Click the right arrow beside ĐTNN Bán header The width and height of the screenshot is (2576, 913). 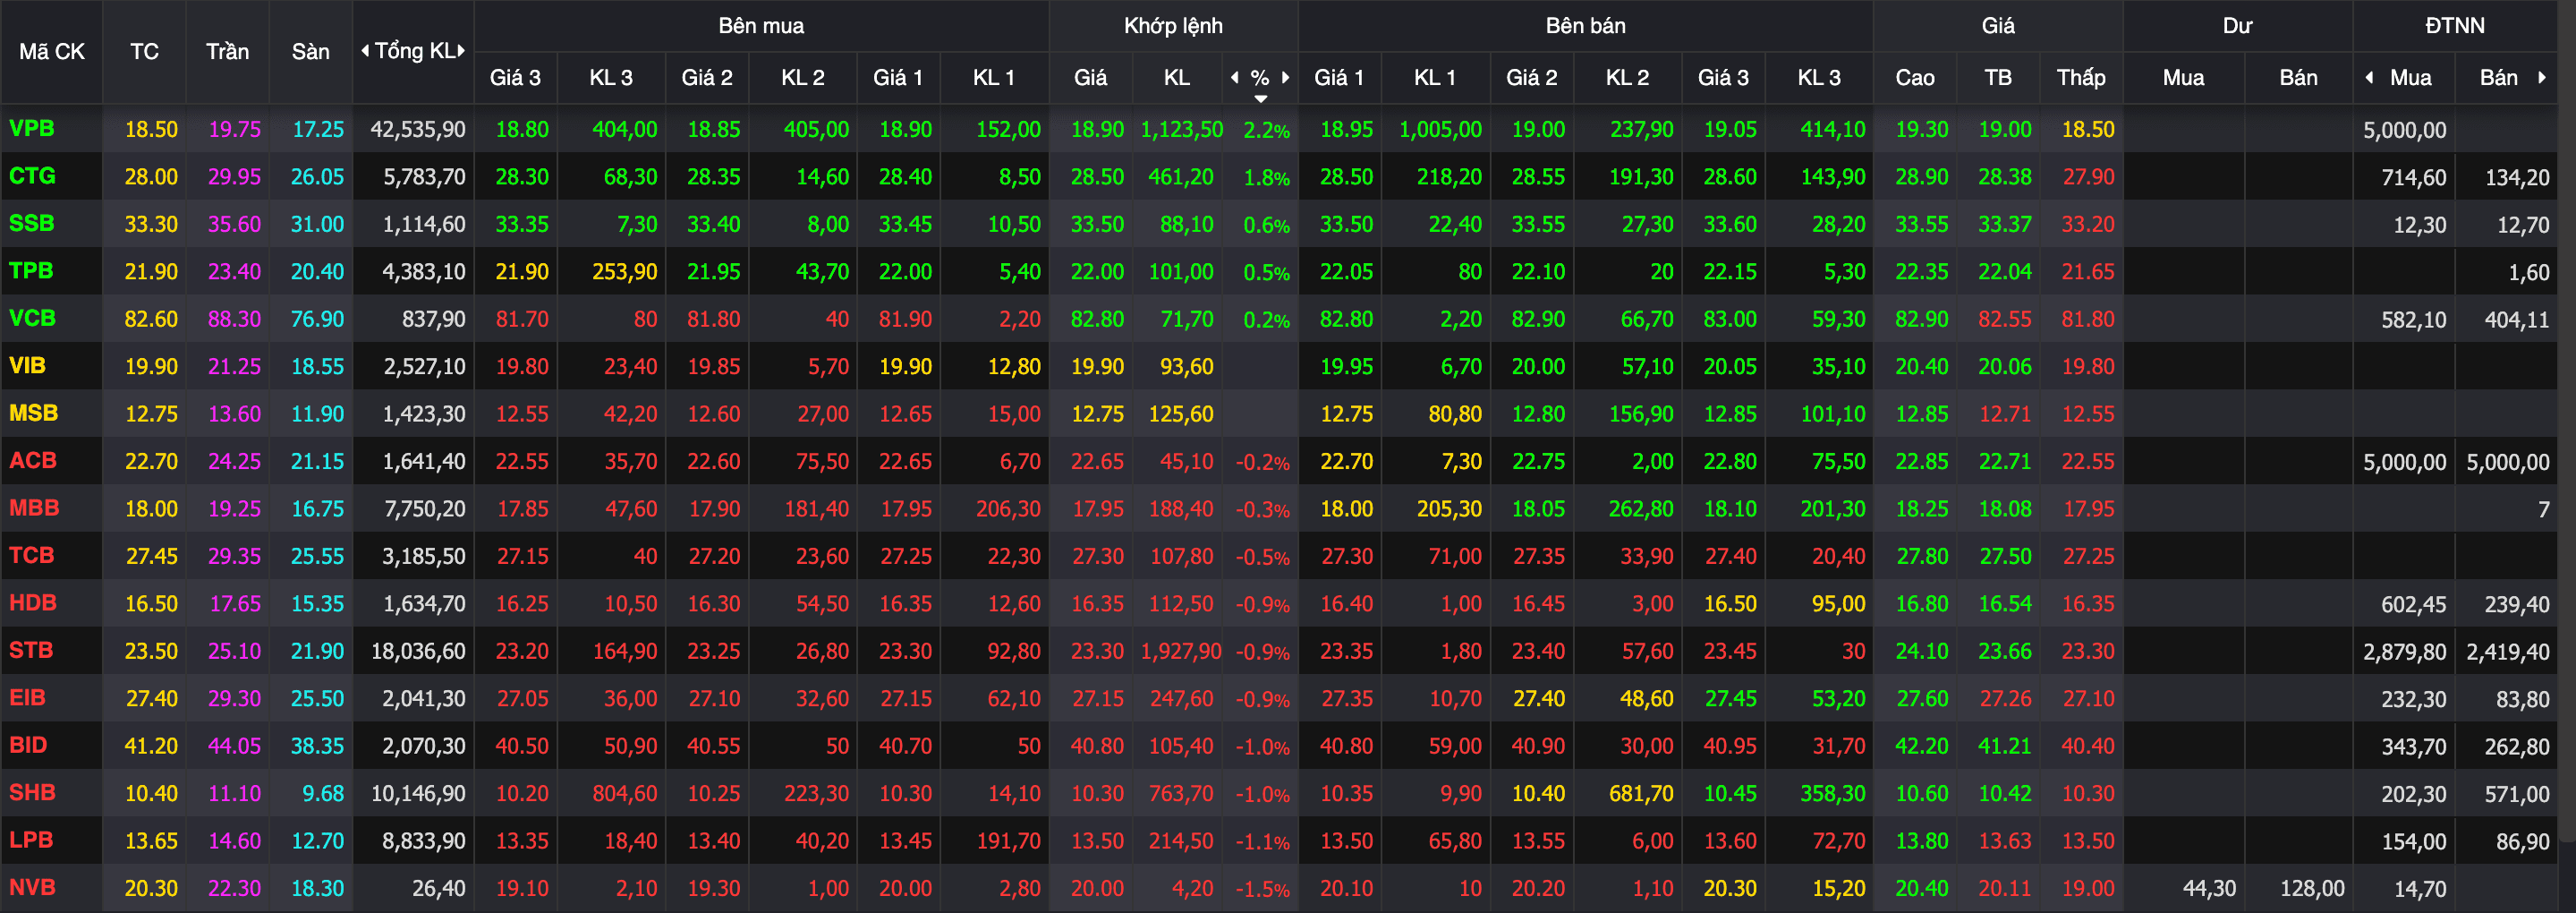(2541, 77)
